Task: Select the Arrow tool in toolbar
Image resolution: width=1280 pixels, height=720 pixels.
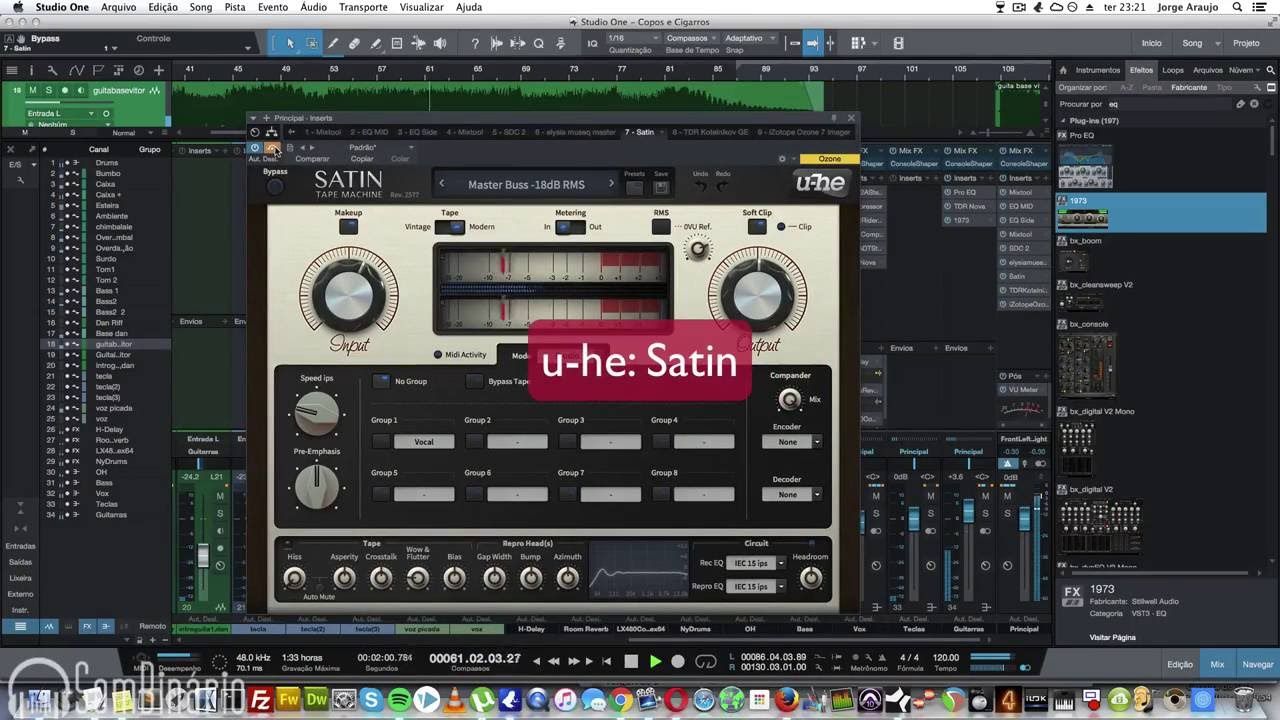Action: tap(290, 43)
